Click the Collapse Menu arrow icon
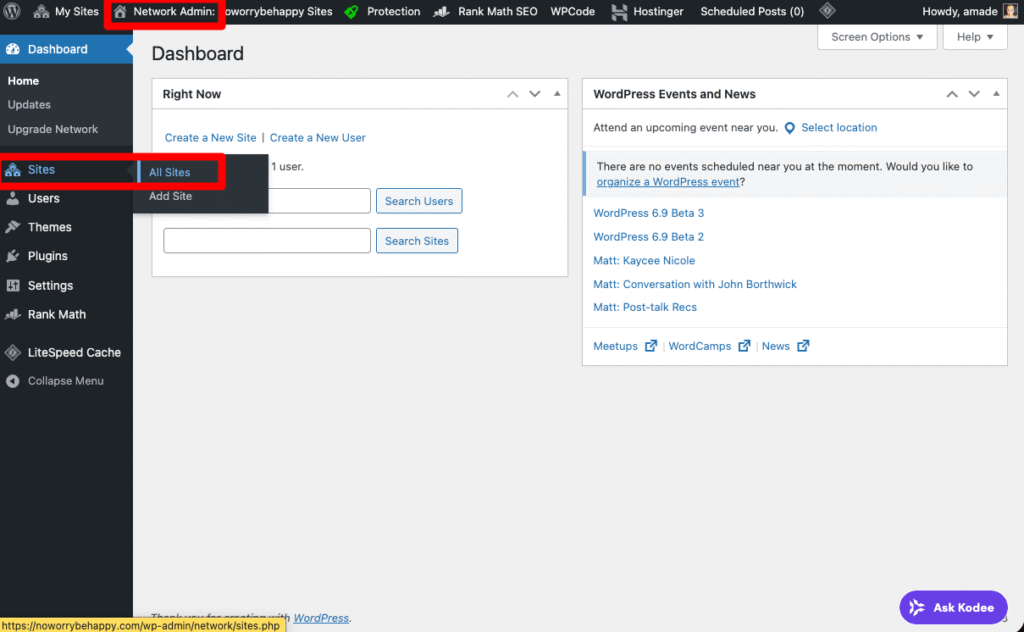This screenshot has height=632, width=1024. 13,381
